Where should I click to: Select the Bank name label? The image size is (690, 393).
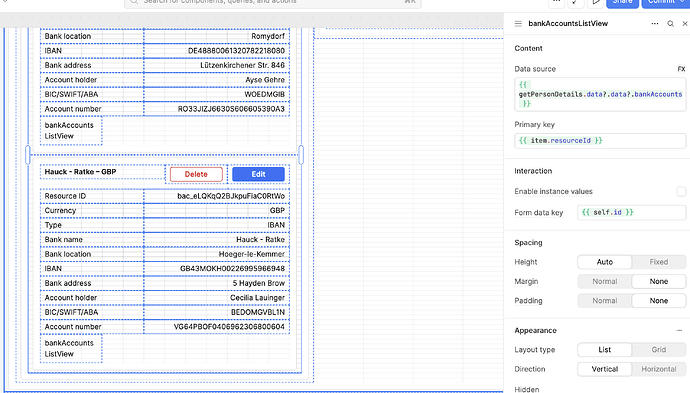click(63, 239)
